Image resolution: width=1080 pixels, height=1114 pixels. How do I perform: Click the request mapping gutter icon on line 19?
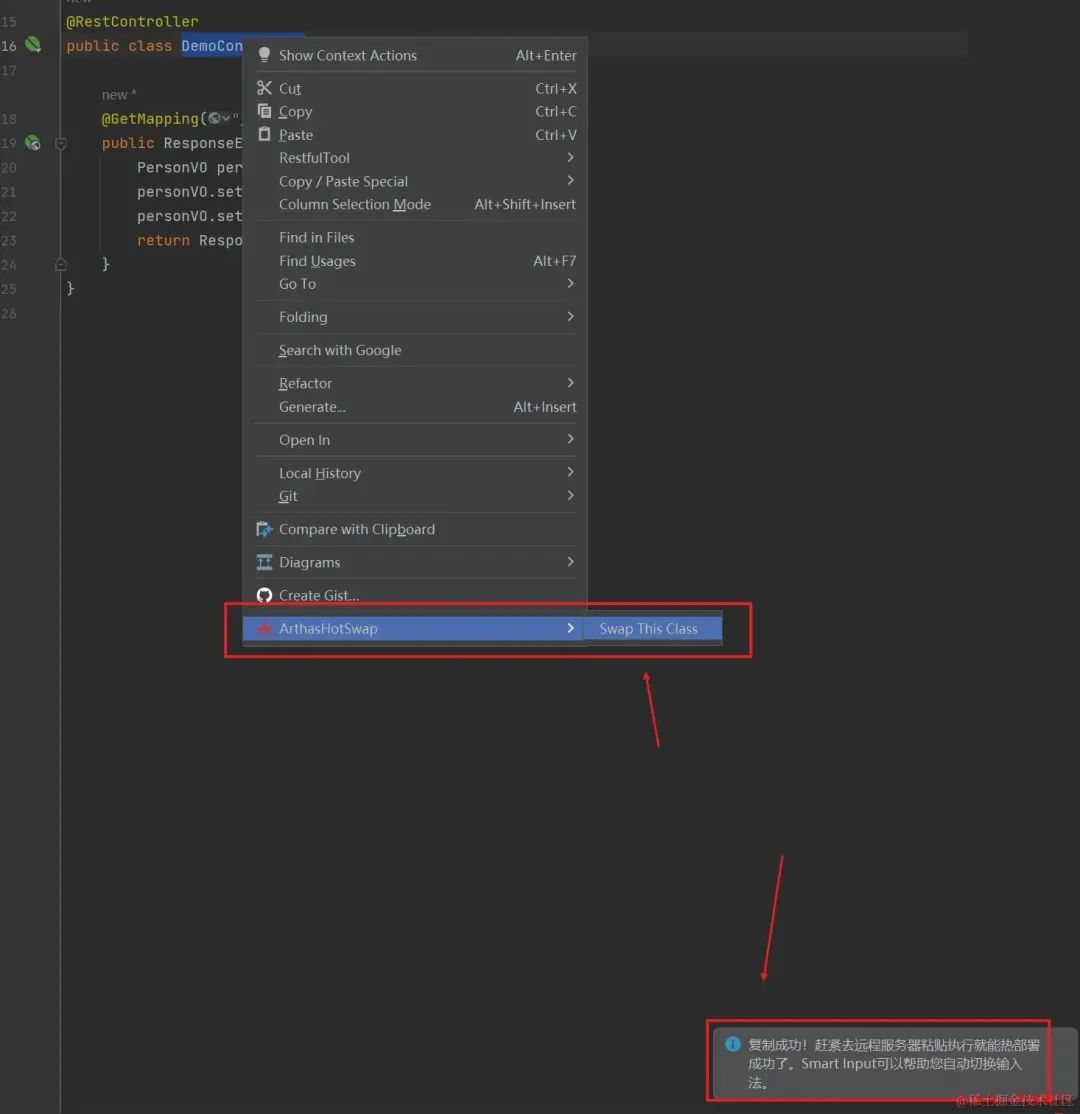pos(33,143)
